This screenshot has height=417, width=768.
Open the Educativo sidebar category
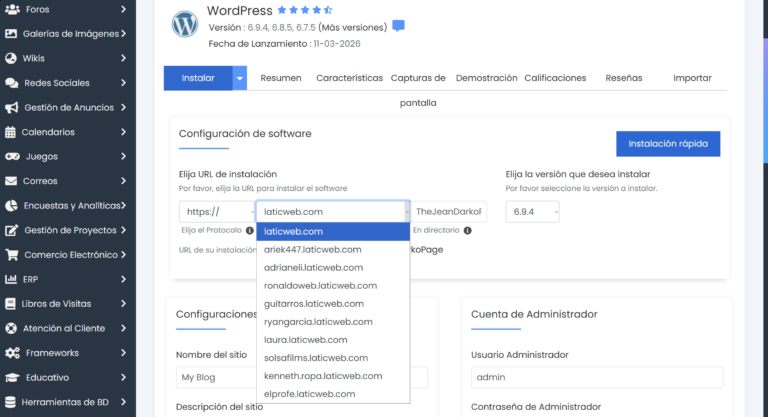68,377
